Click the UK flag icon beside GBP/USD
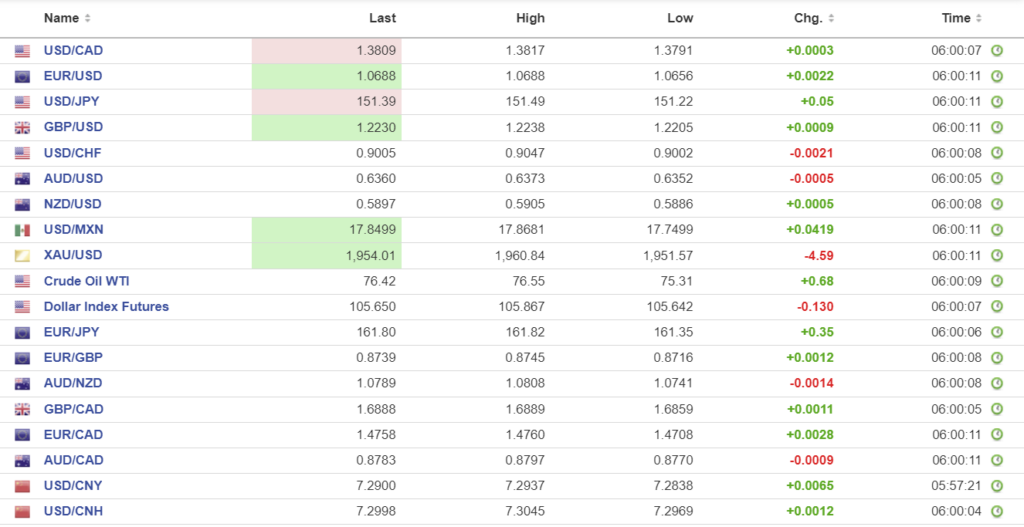This screenshot has width=1024, height=527. 22,127
